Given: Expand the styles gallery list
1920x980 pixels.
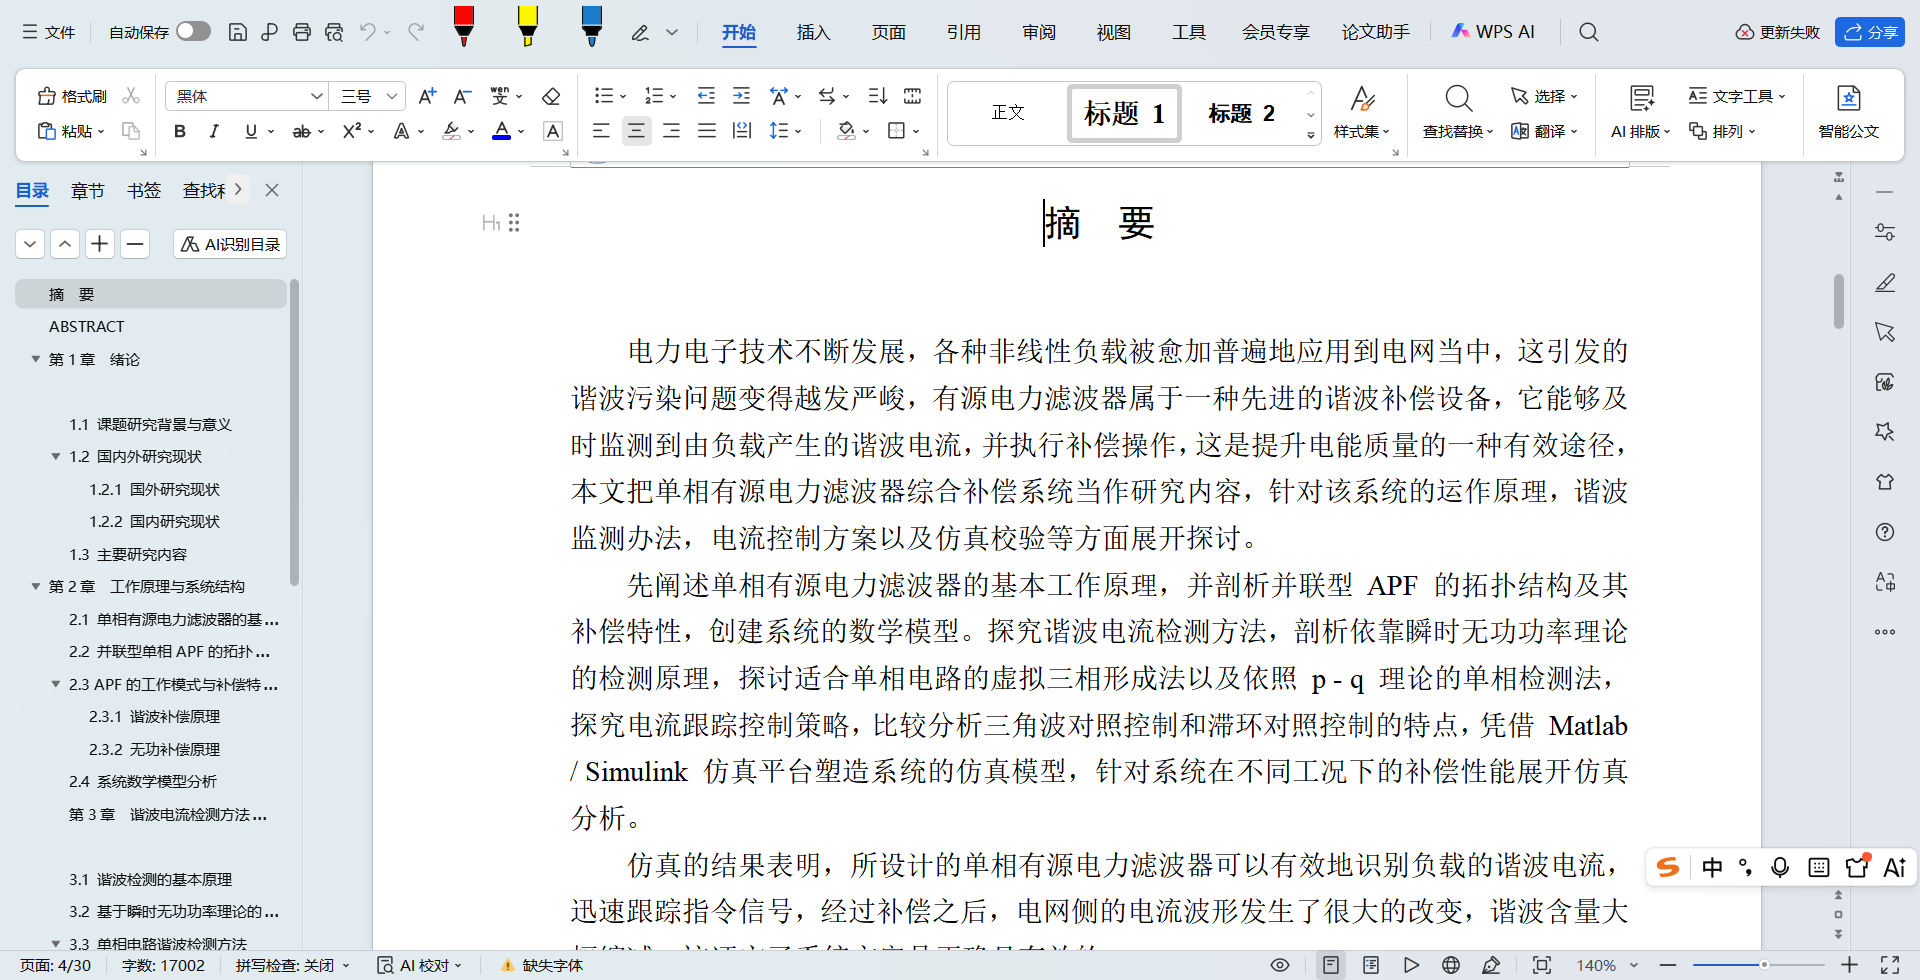Looking at the screenshot, I should click(1310, 135).
